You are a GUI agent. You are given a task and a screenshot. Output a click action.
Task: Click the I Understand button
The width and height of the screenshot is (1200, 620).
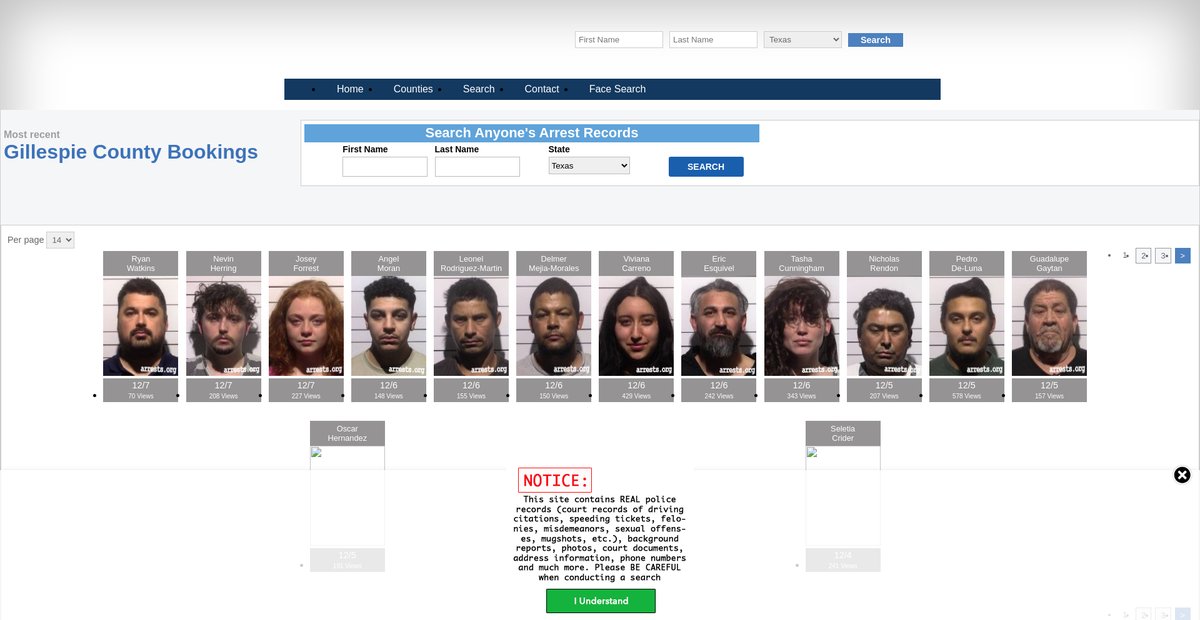(601, 601)
